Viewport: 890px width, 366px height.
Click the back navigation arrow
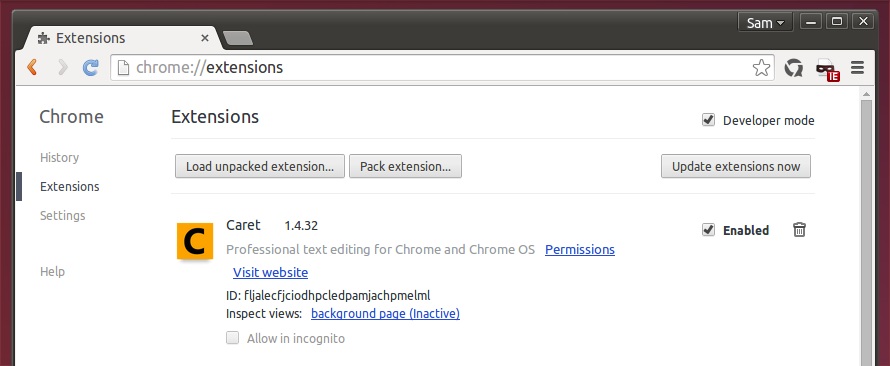[32, 68]
